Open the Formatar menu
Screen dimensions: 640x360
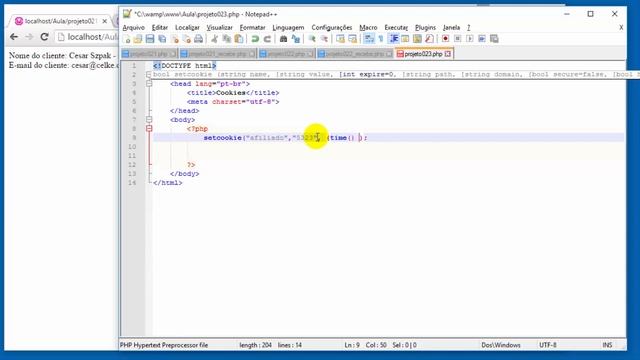click(252, 27)
